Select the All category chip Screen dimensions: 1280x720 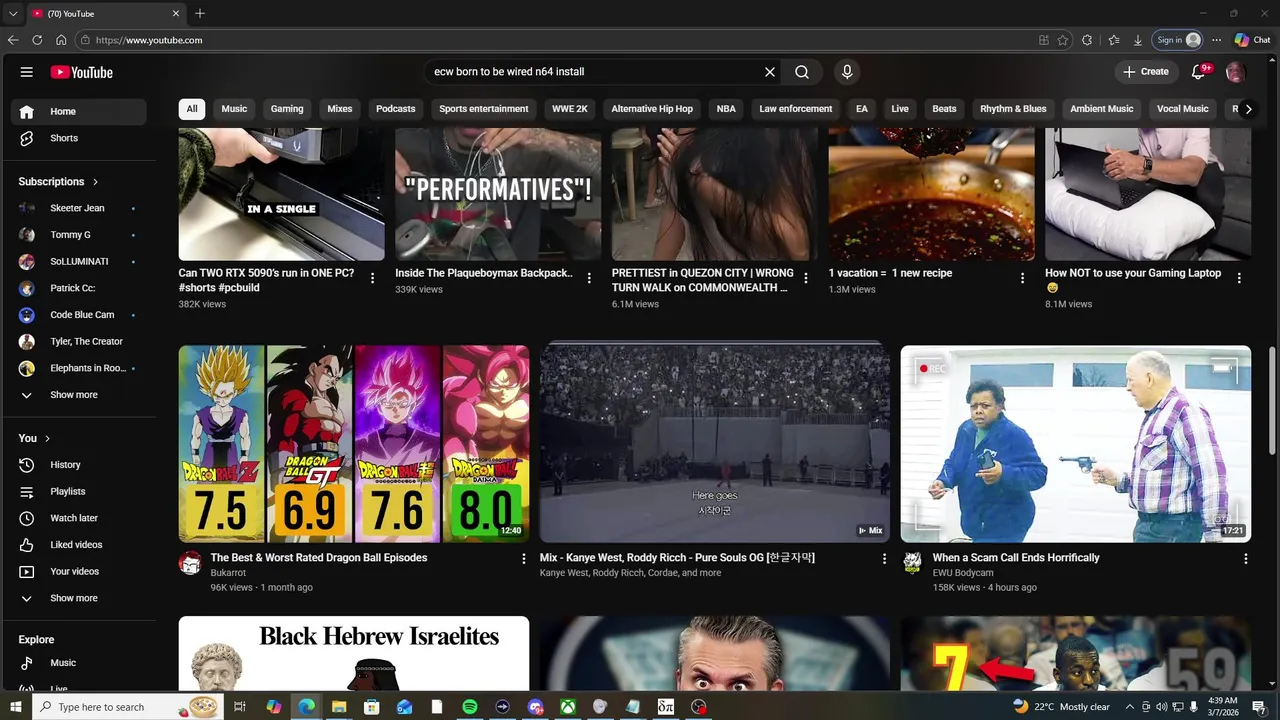192,109
